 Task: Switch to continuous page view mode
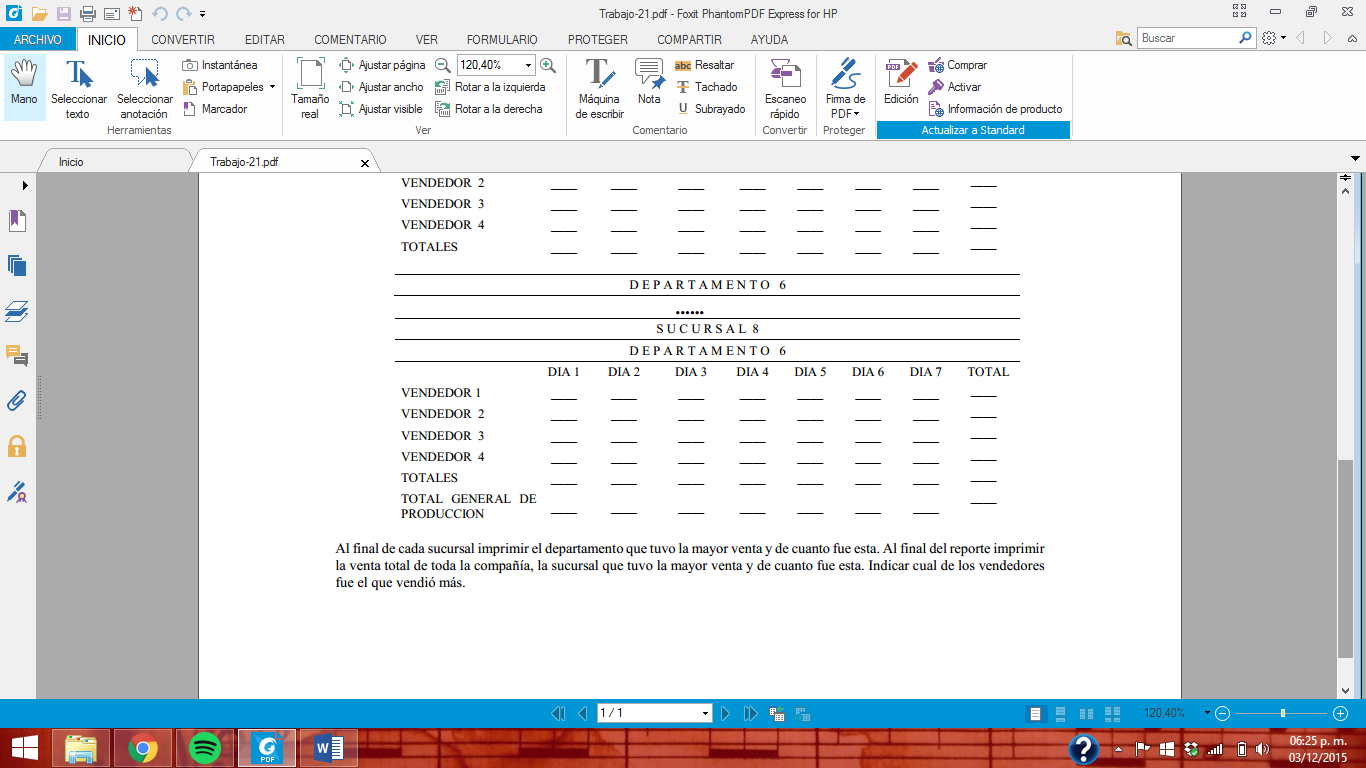tap(1060, 714)
